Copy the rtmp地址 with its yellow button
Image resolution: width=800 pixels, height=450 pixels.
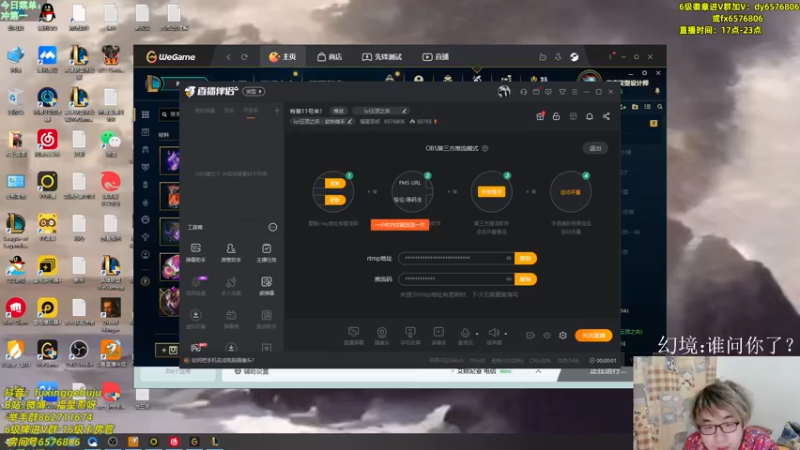[526, 258]
